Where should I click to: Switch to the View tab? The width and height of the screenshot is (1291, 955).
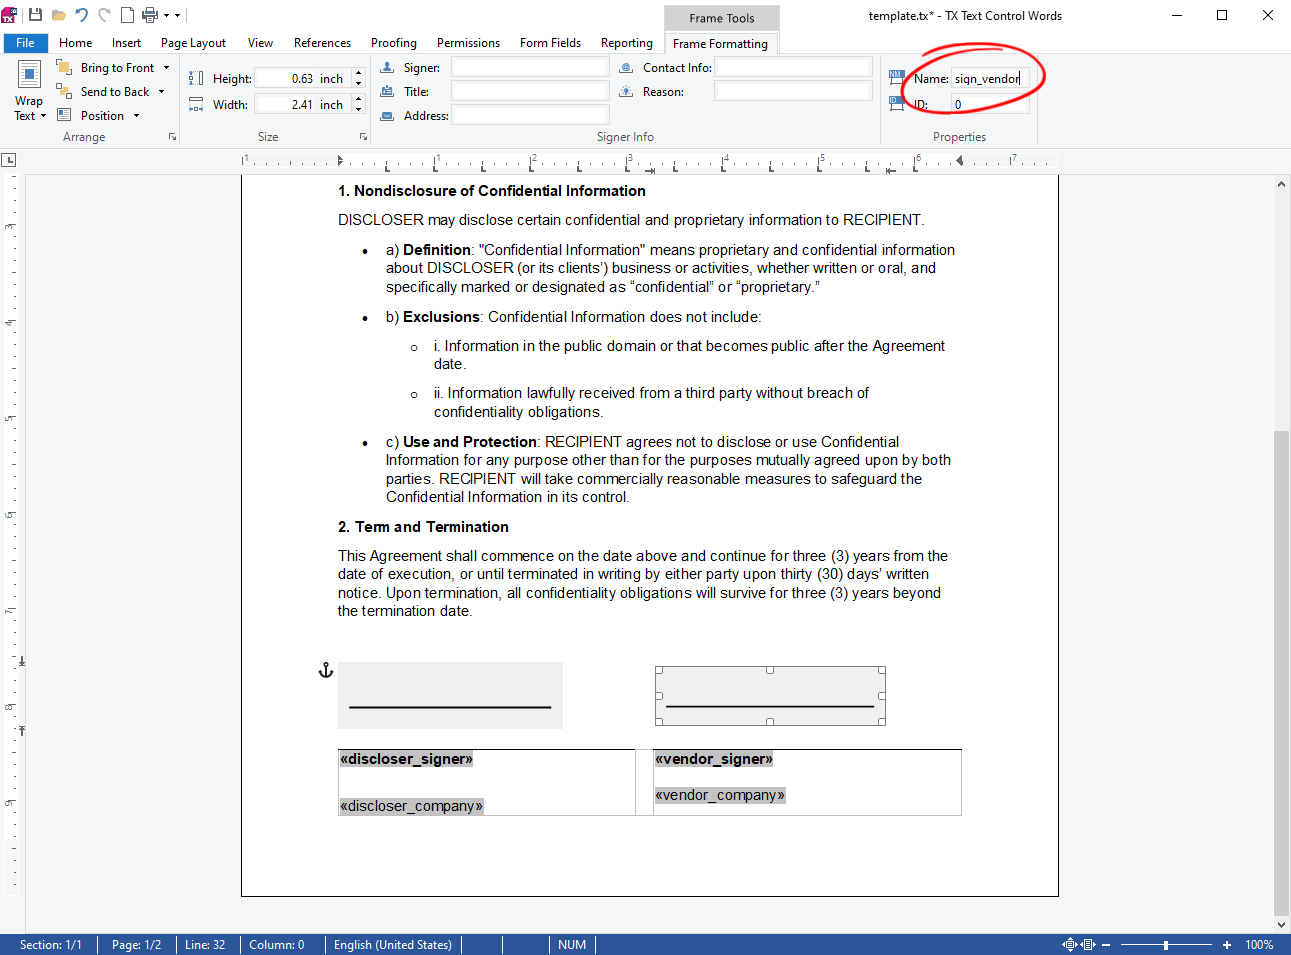(x=260, y=43)
